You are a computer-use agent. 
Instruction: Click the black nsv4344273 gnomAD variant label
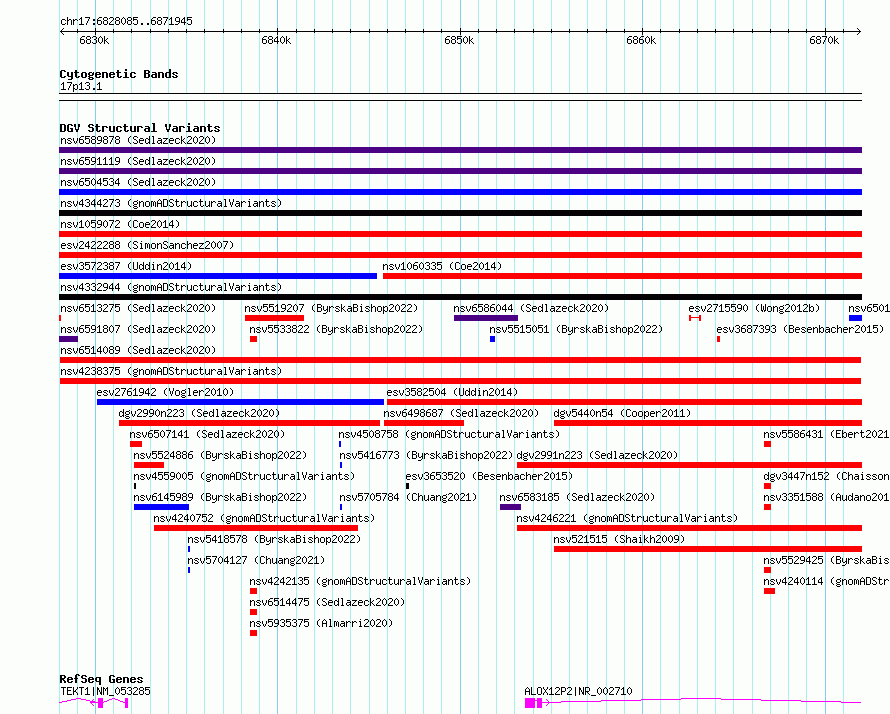click(171, 203)
